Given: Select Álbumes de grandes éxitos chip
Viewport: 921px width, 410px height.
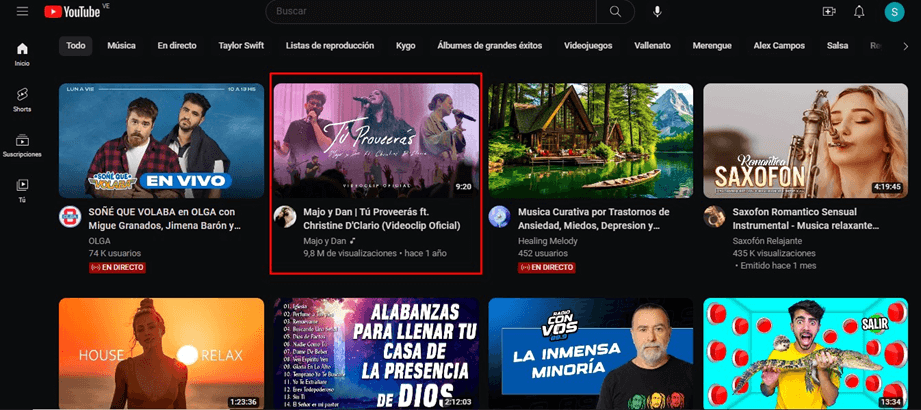Looking at the screenshot, I should click(490, 46).
